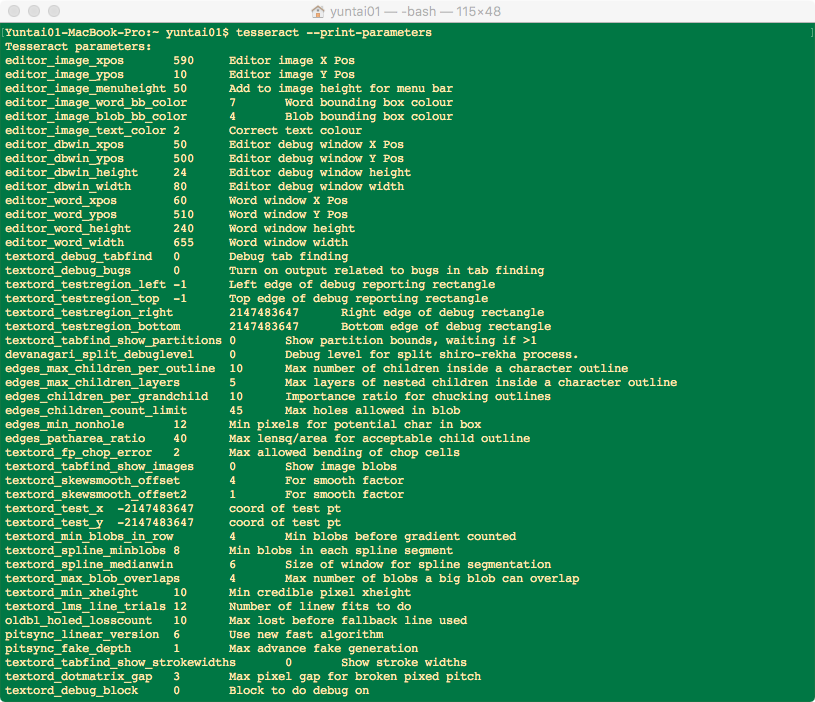815x702 pixels.
Task: Click "Max allowed bending of chop cells"
Action: (x=344, y=454)
